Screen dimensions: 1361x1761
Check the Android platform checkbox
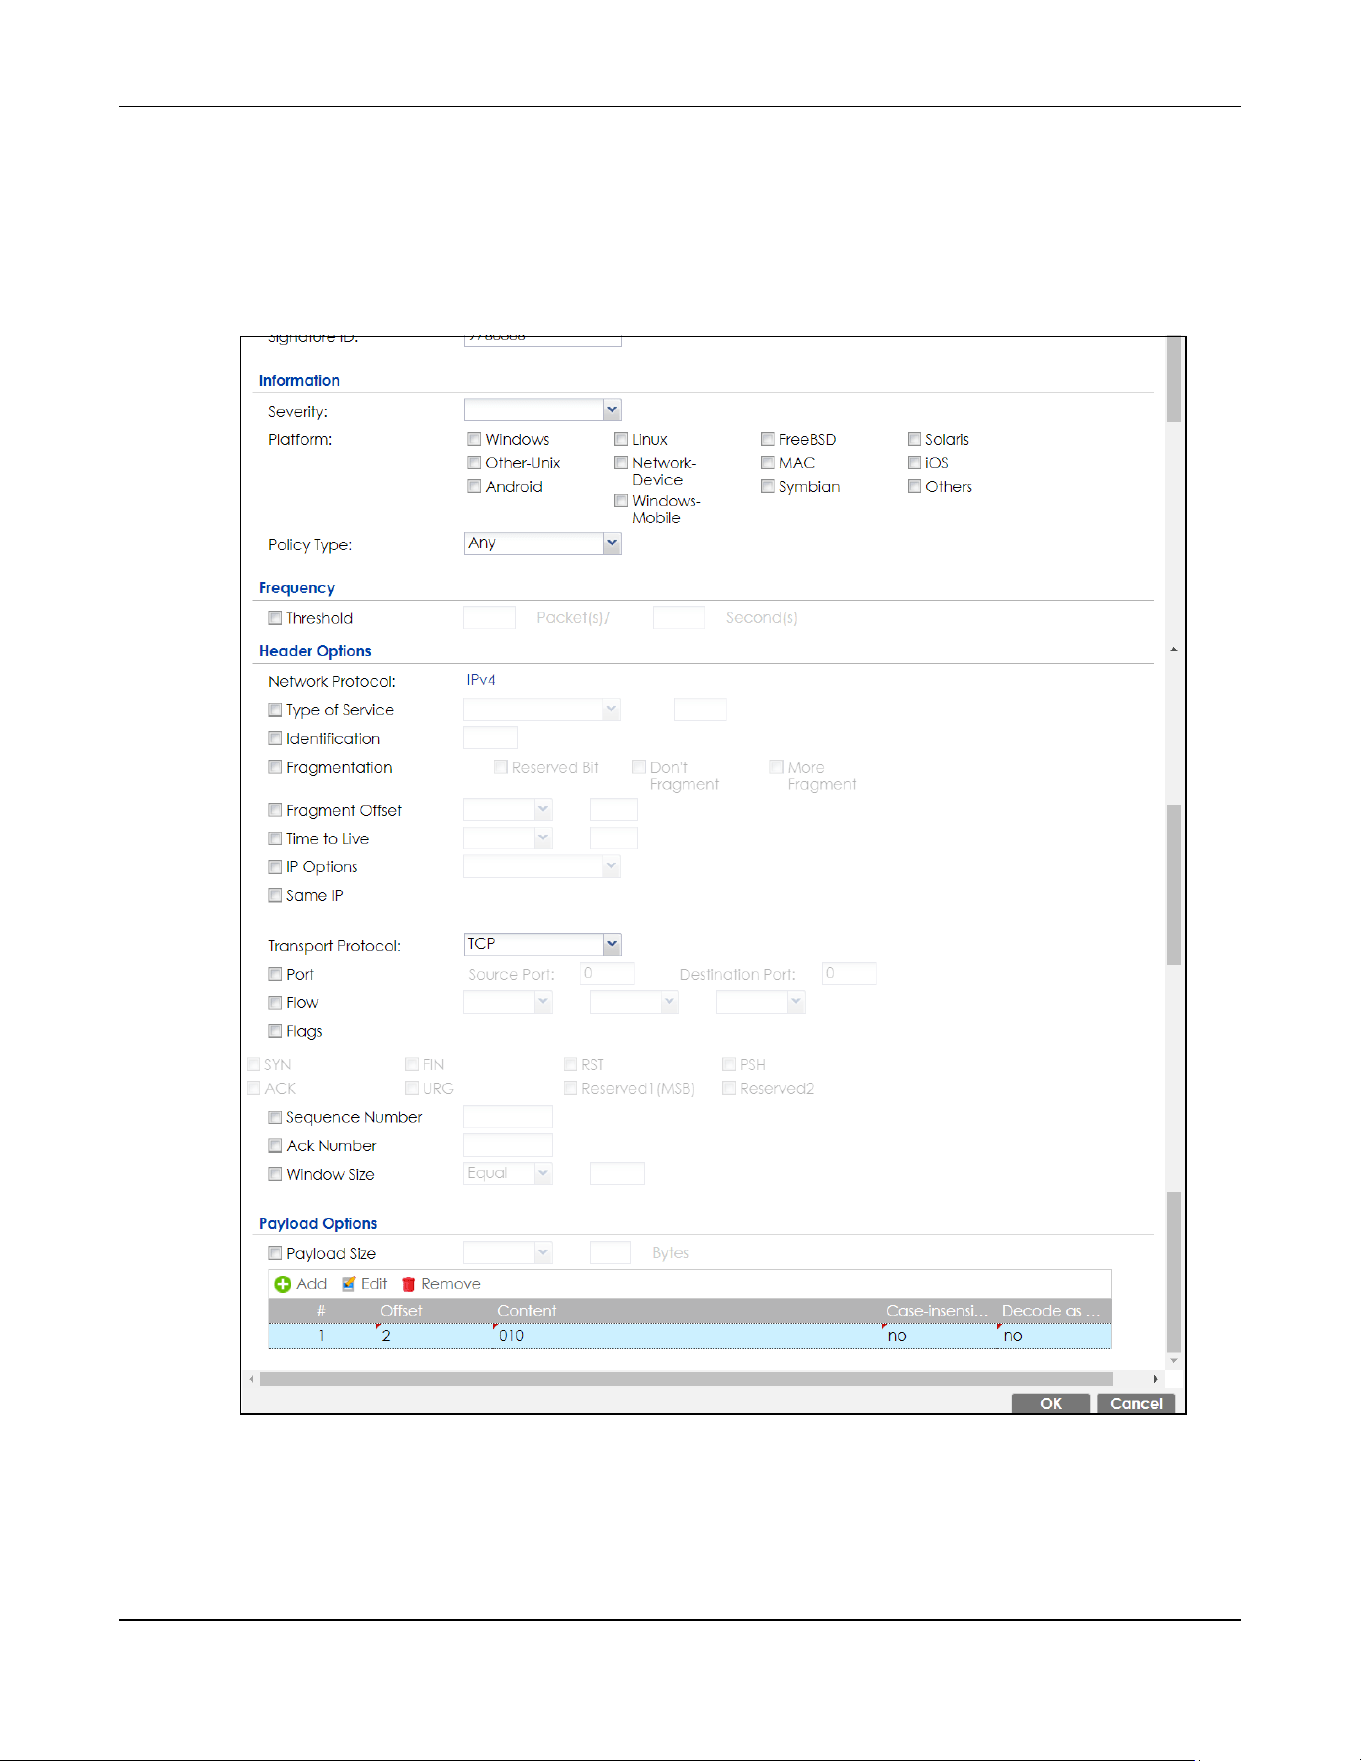click(474, 486)
